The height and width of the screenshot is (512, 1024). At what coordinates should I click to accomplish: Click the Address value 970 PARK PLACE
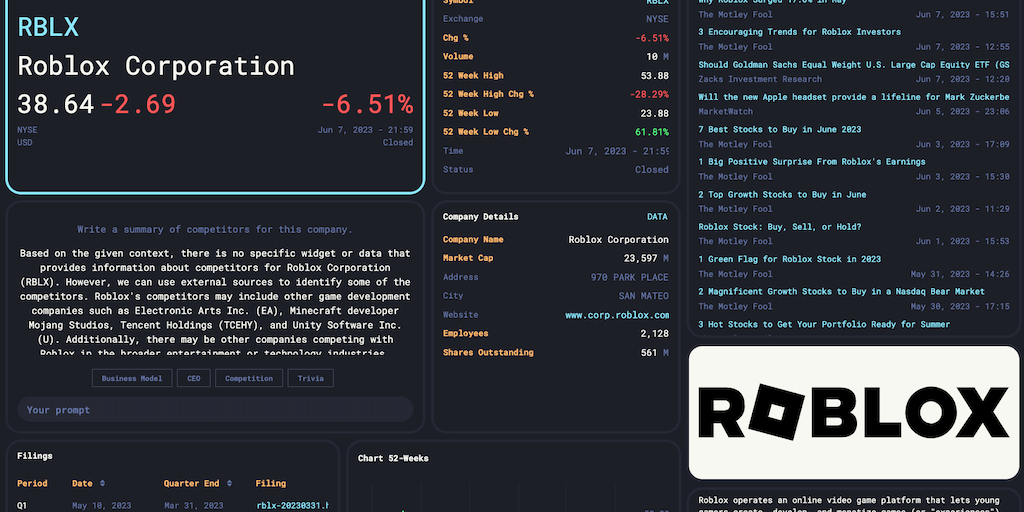point(630,278)
